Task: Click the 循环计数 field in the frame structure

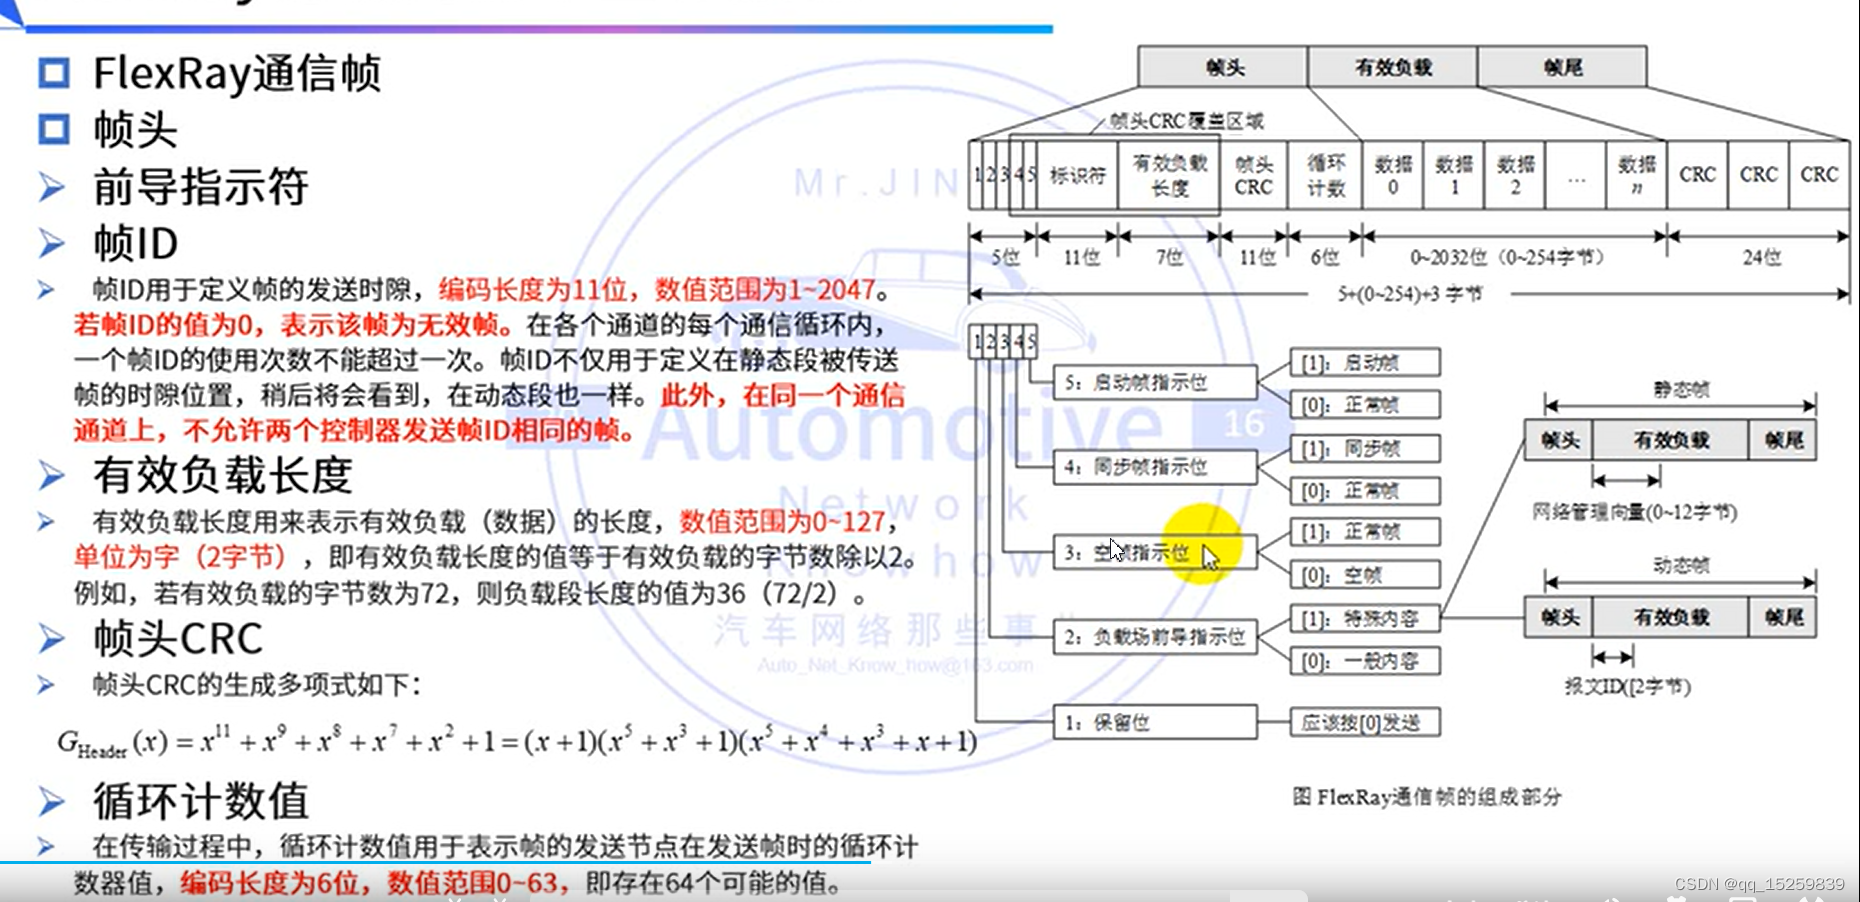Action: click(1325, 176)
